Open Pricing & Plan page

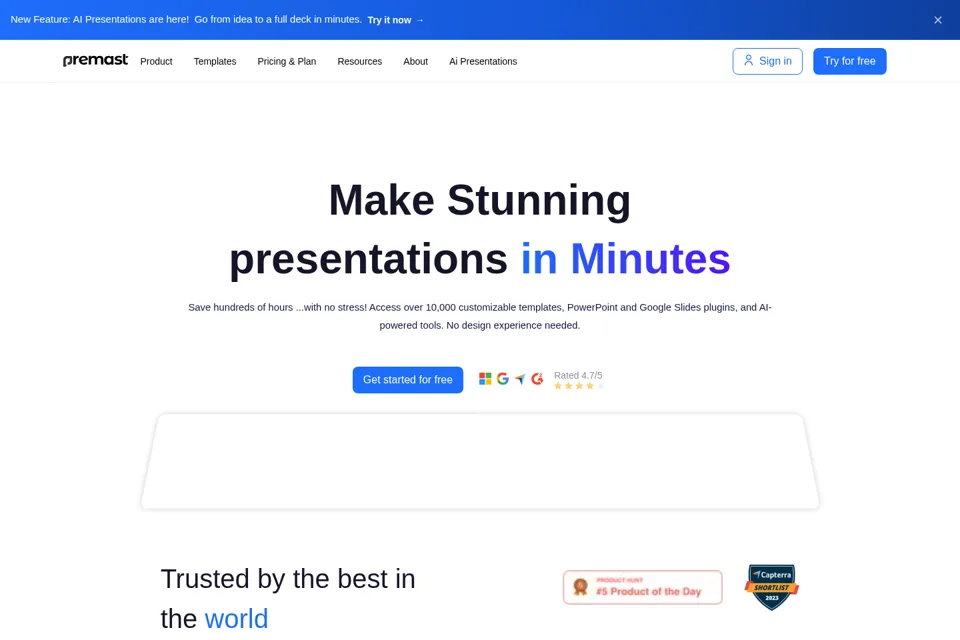[x=287, y=61]
